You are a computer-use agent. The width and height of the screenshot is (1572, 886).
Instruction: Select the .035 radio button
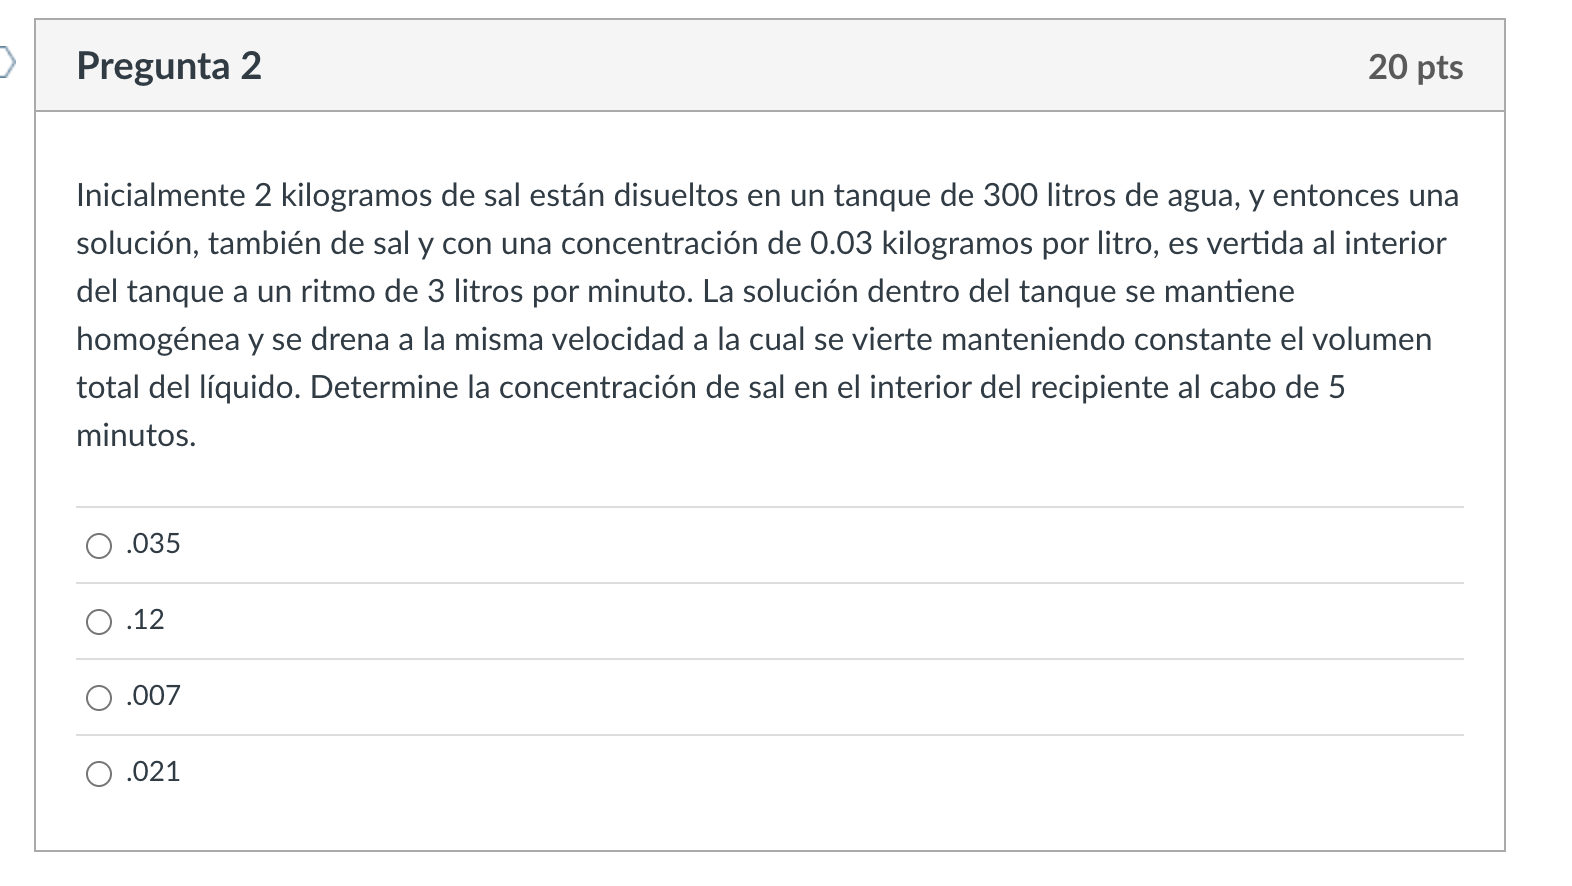pyautogui.click(x=99, y=545)
